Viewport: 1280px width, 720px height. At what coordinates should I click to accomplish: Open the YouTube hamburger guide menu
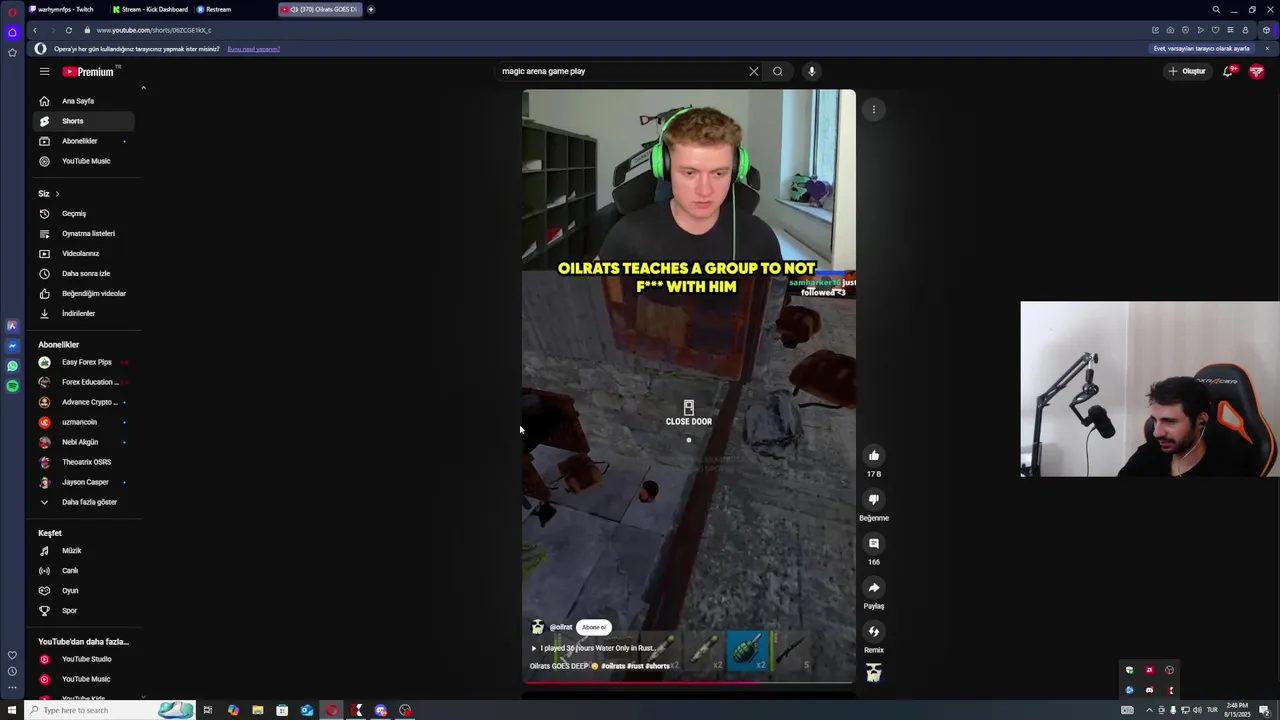(44, 71)
